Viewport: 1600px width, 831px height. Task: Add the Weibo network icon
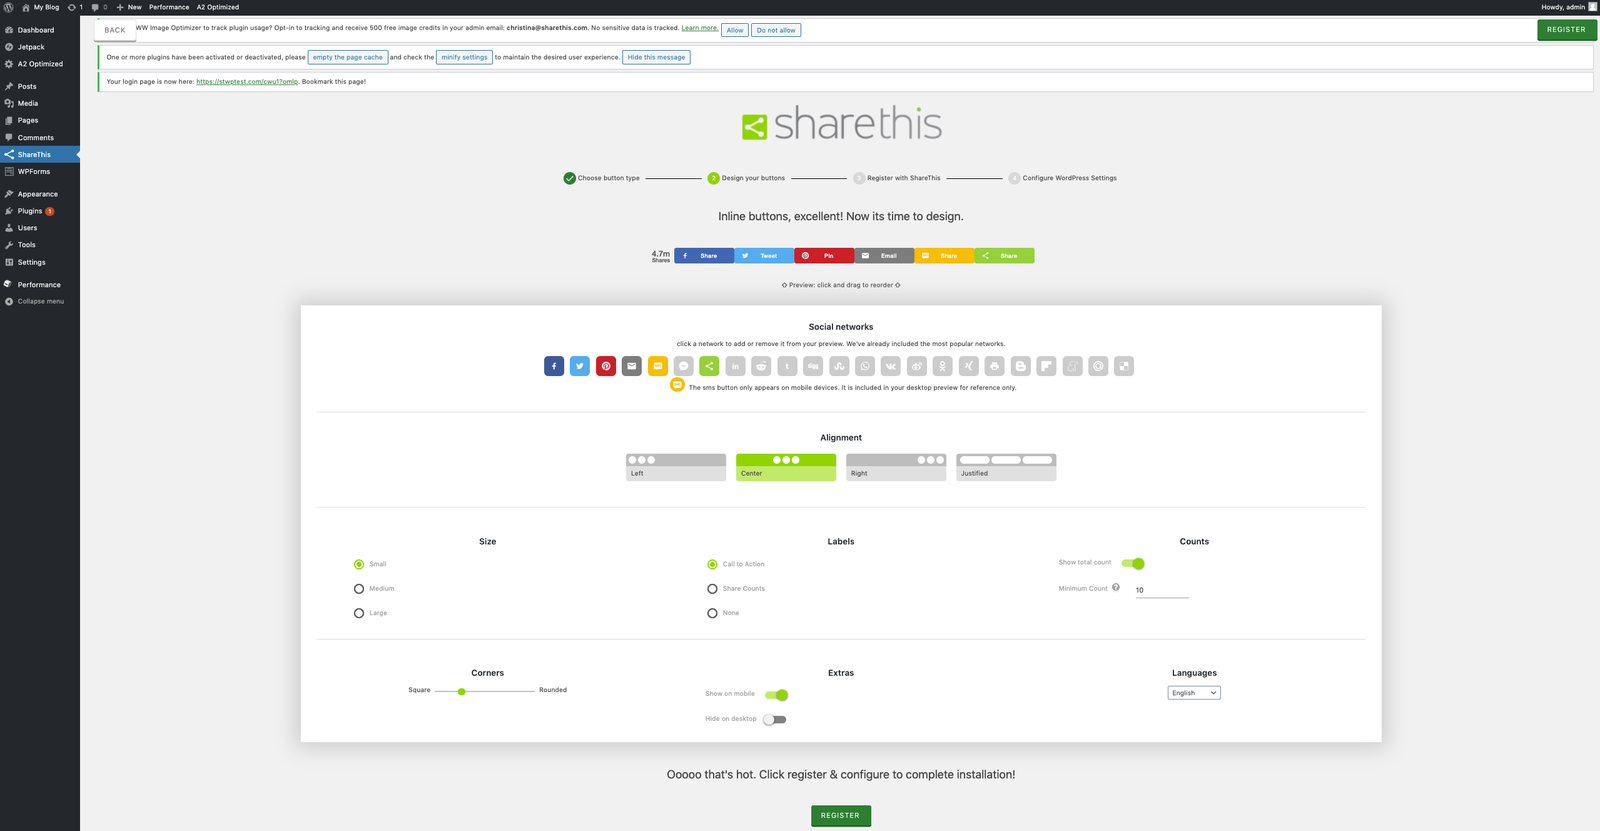click(917, 366)
